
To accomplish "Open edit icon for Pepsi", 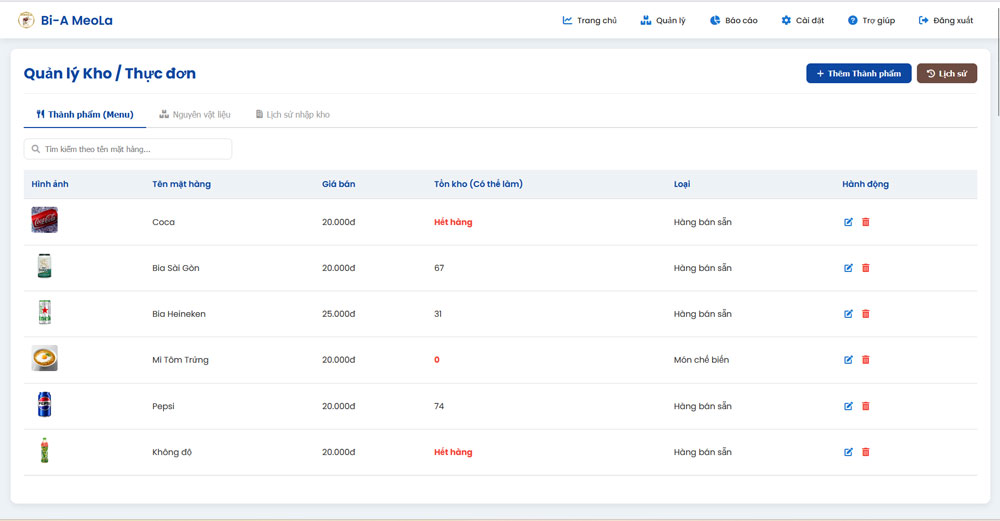I will pyautogui.click(x=848, y=406).
